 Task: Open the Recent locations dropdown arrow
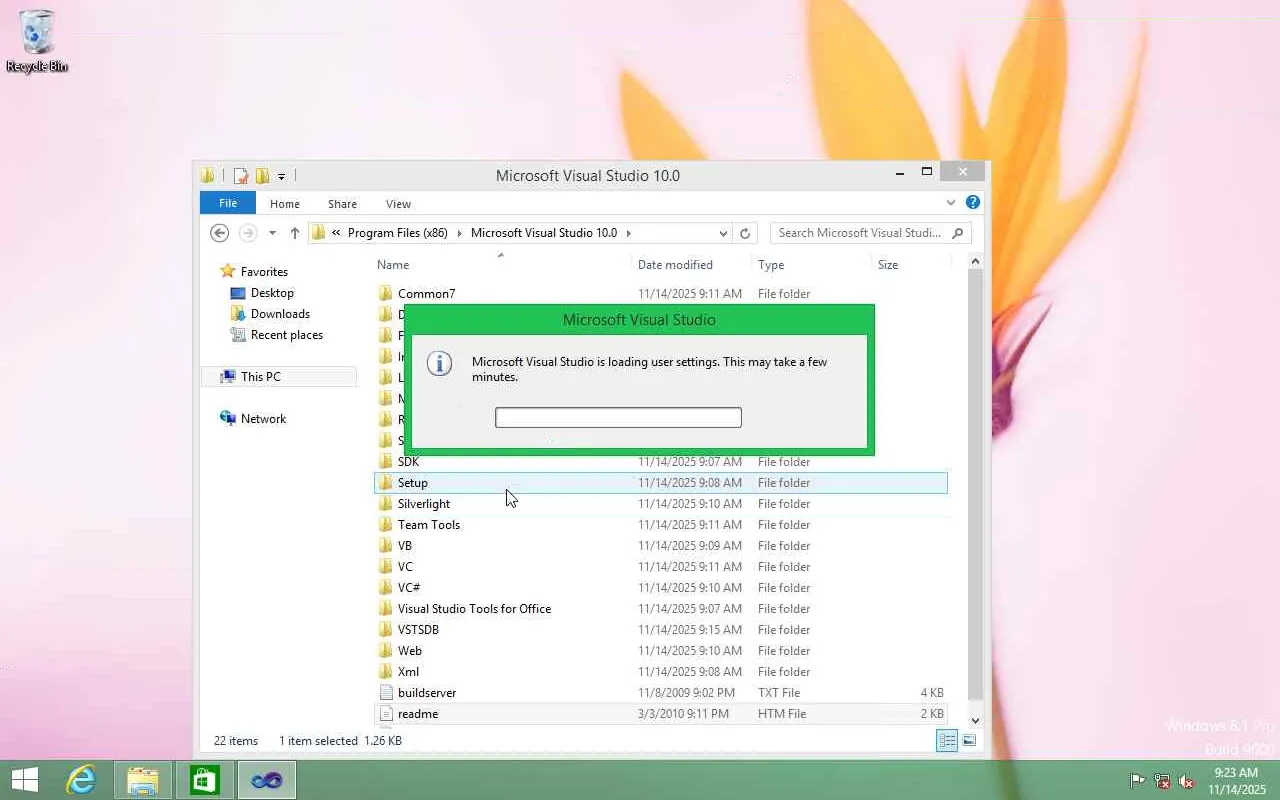click(272, 233)
